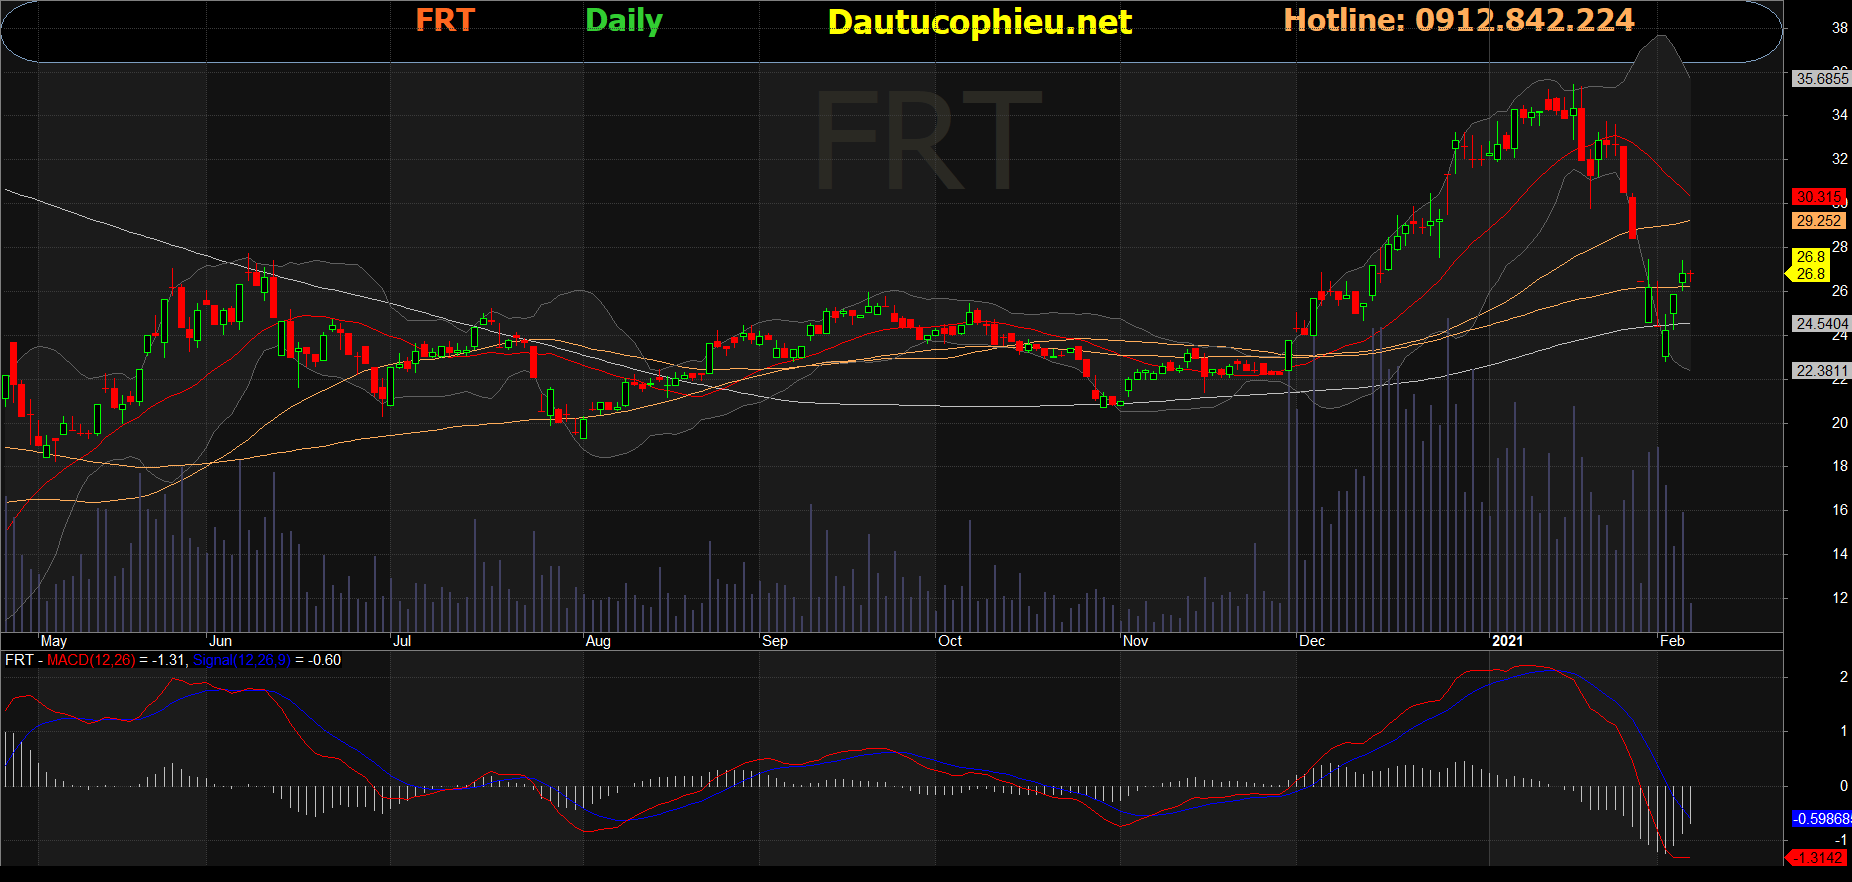Select the 24.5404 price tag
The height and width of the screenshot is (882, 1852).
click(1821, 324)
